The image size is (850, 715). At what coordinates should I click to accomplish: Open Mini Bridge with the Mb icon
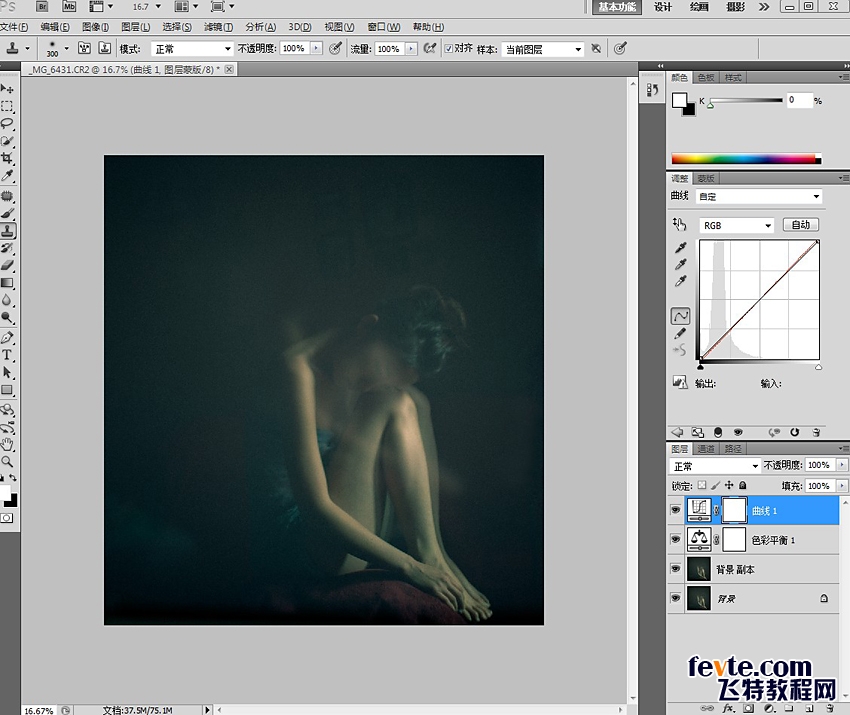pos(69,7)
